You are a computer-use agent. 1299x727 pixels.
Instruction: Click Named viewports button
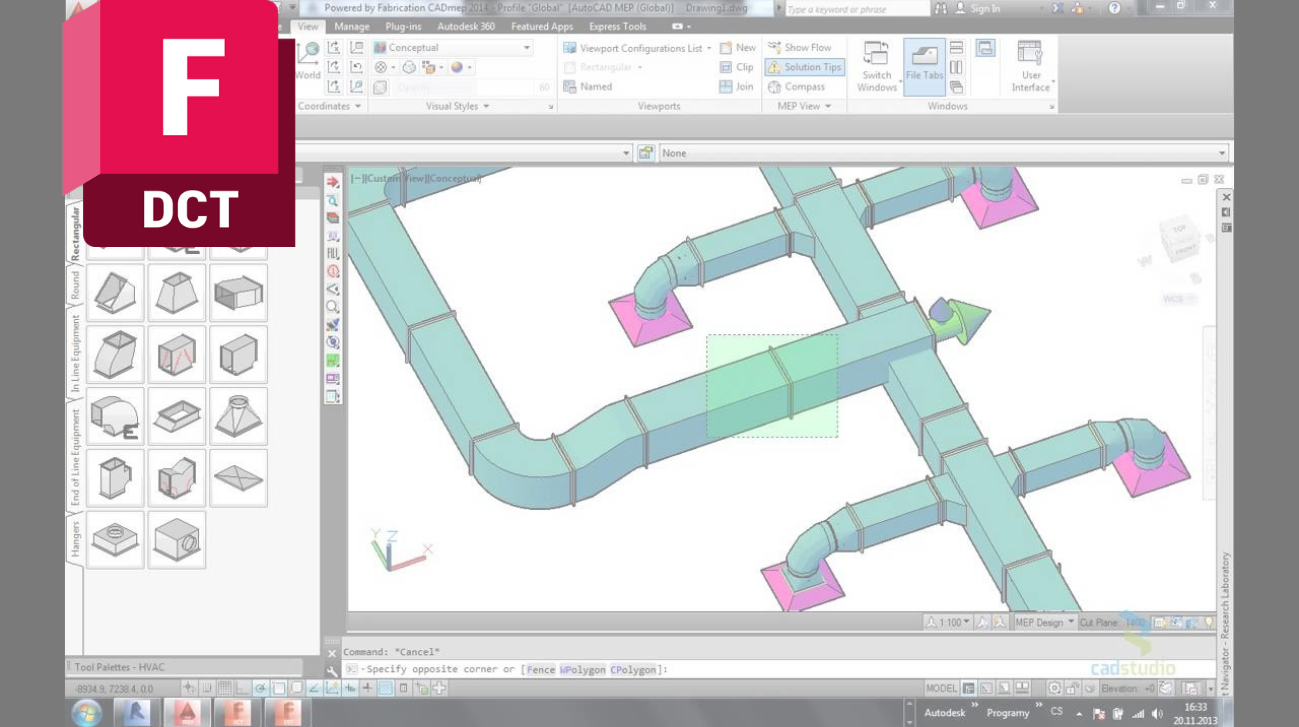(588, 87)
